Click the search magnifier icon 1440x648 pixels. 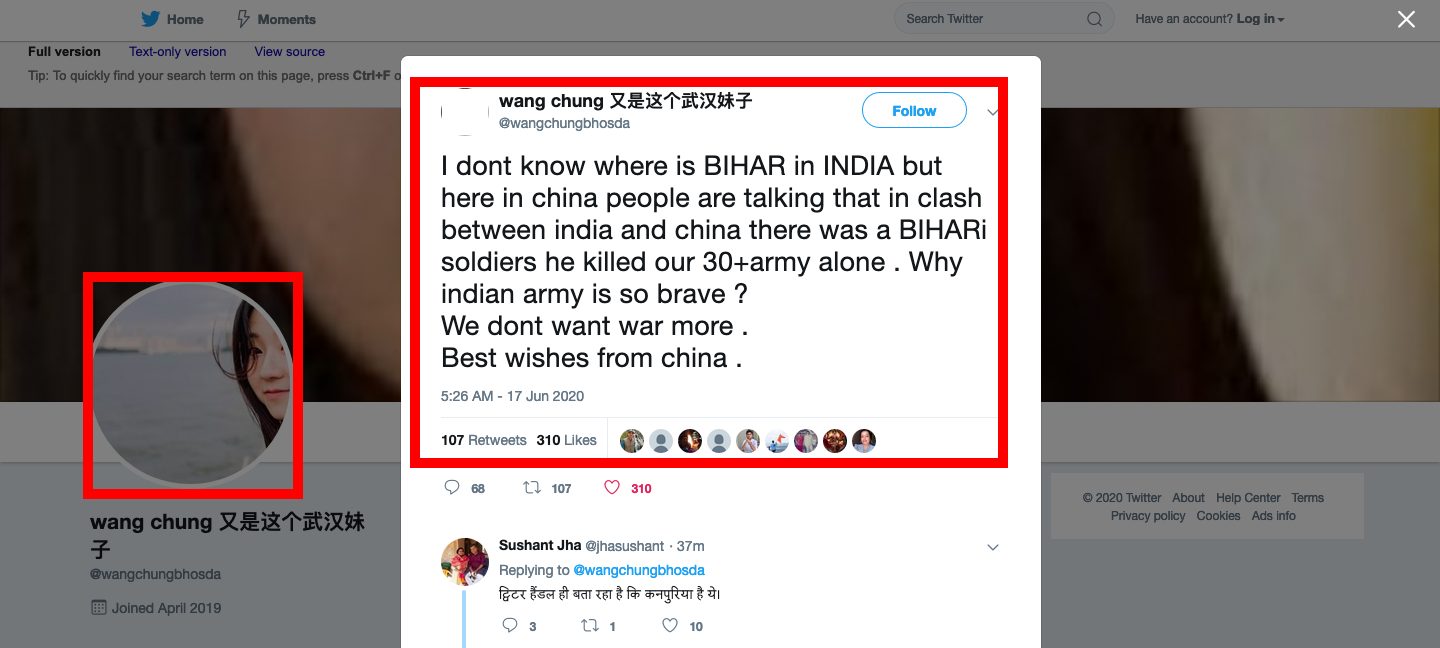pyautogui.click(x=1094, y=19)
